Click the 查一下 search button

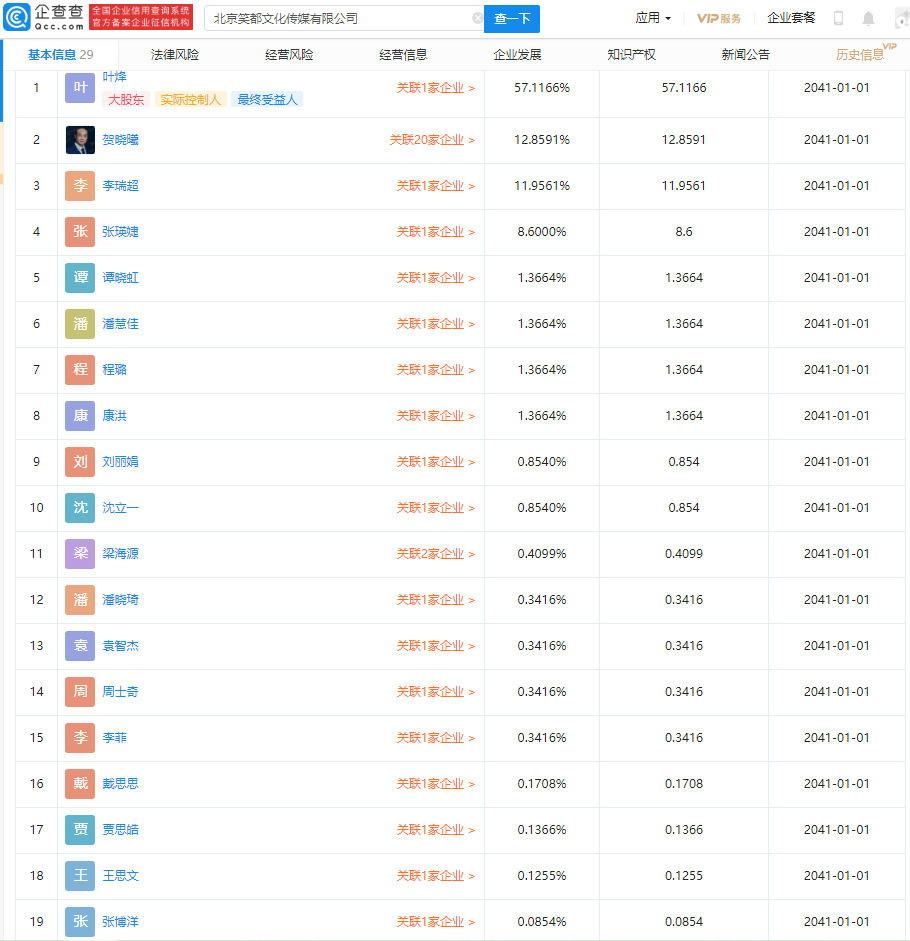tap(512, 19)
